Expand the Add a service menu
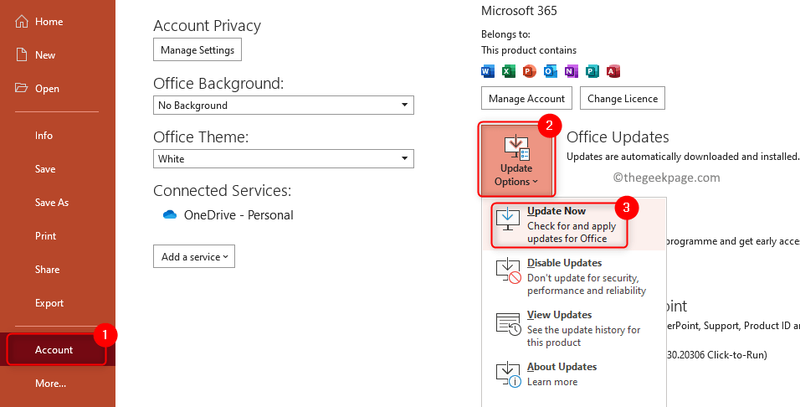 click(194, 257)
